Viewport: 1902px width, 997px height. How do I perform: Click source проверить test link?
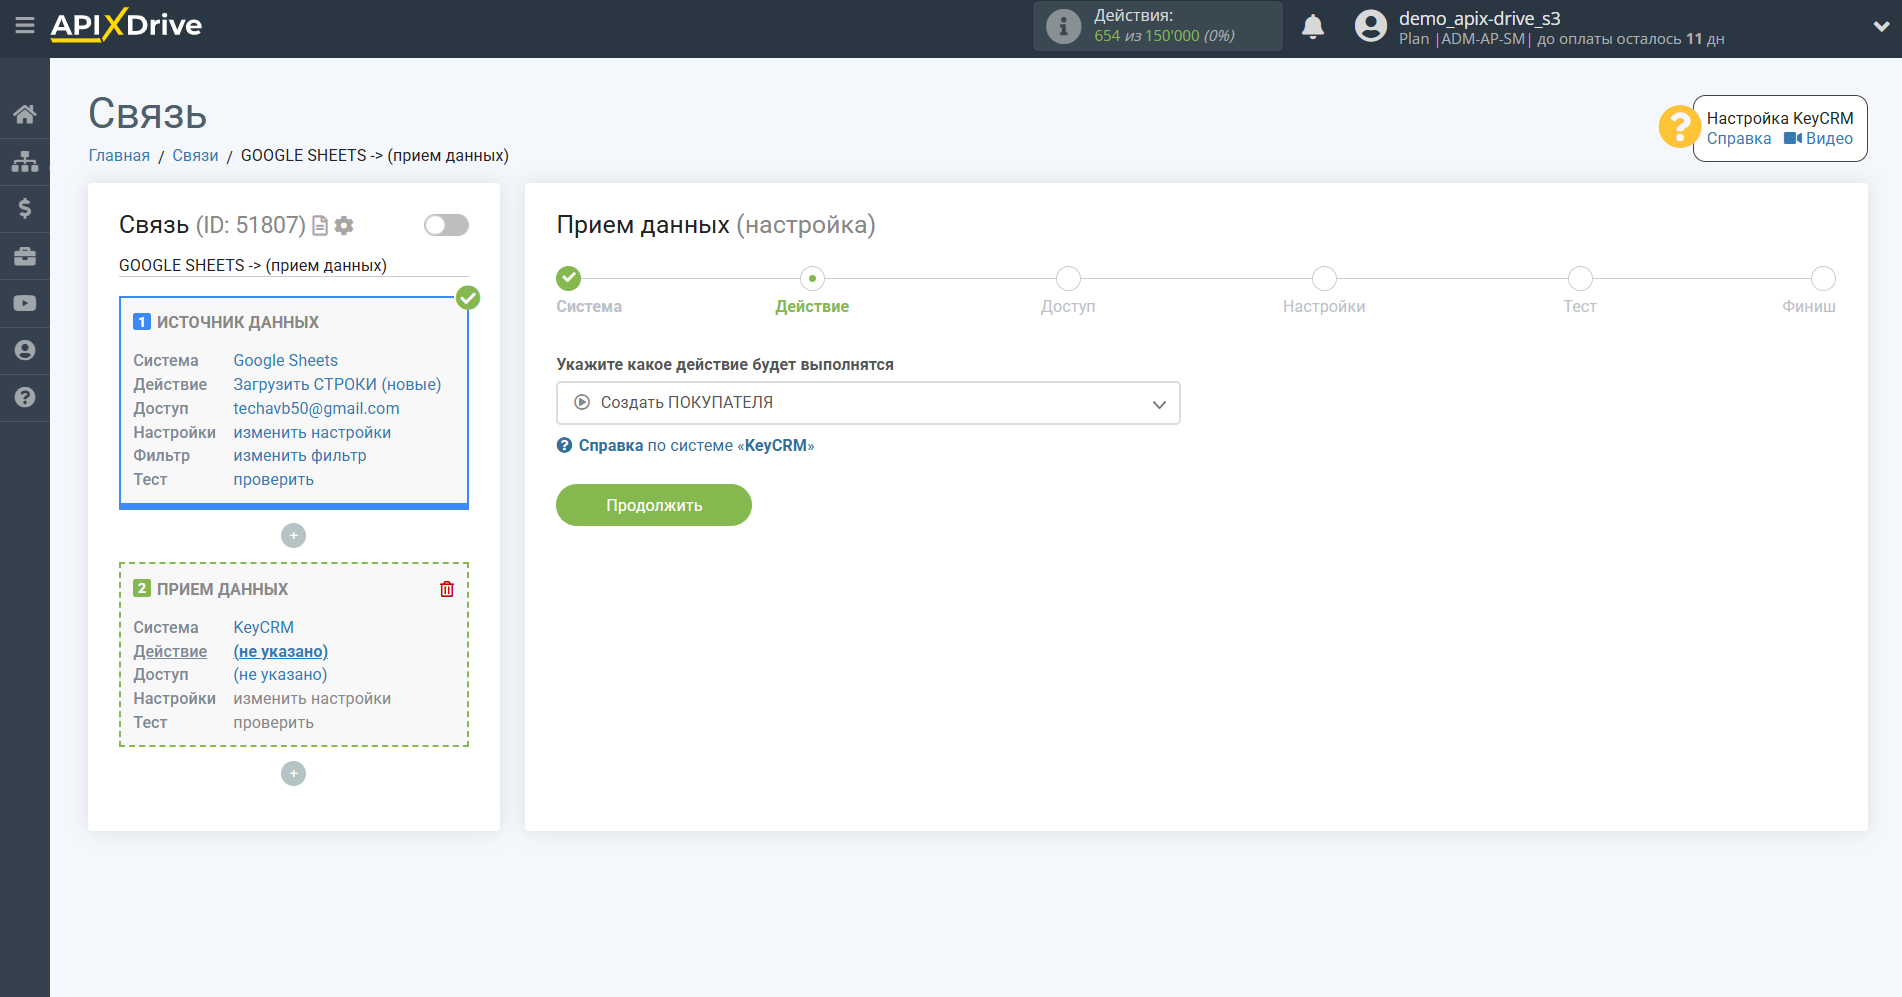coord(273,479)
